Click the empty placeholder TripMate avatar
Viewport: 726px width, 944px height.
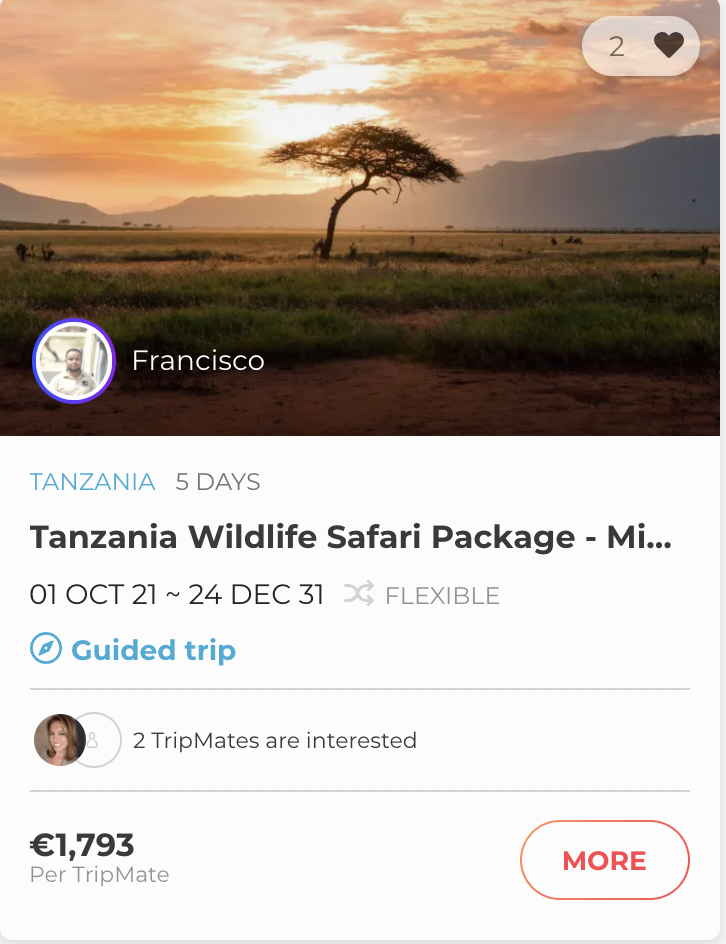click(98, 740)
